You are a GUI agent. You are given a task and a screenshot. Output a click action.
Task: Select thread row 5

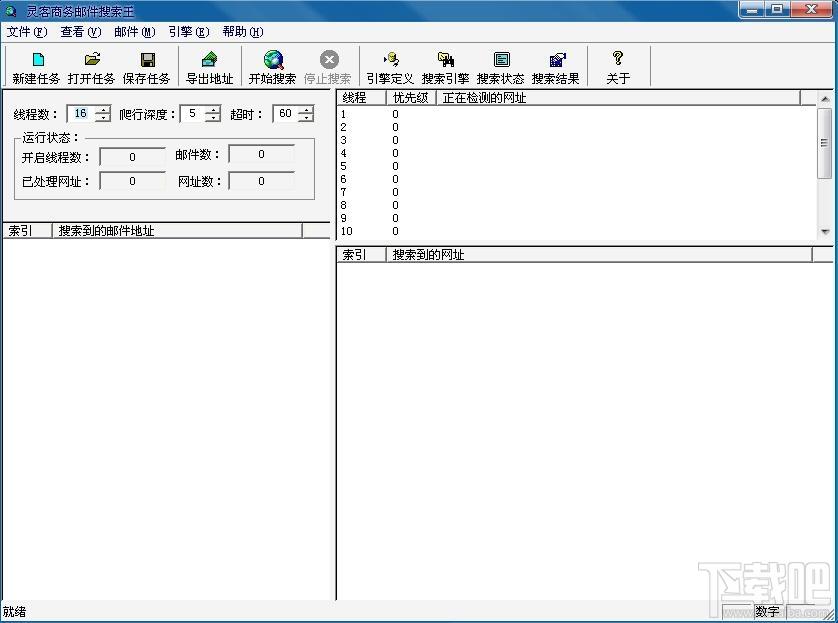pyautogui.click(x=577, y=166)
